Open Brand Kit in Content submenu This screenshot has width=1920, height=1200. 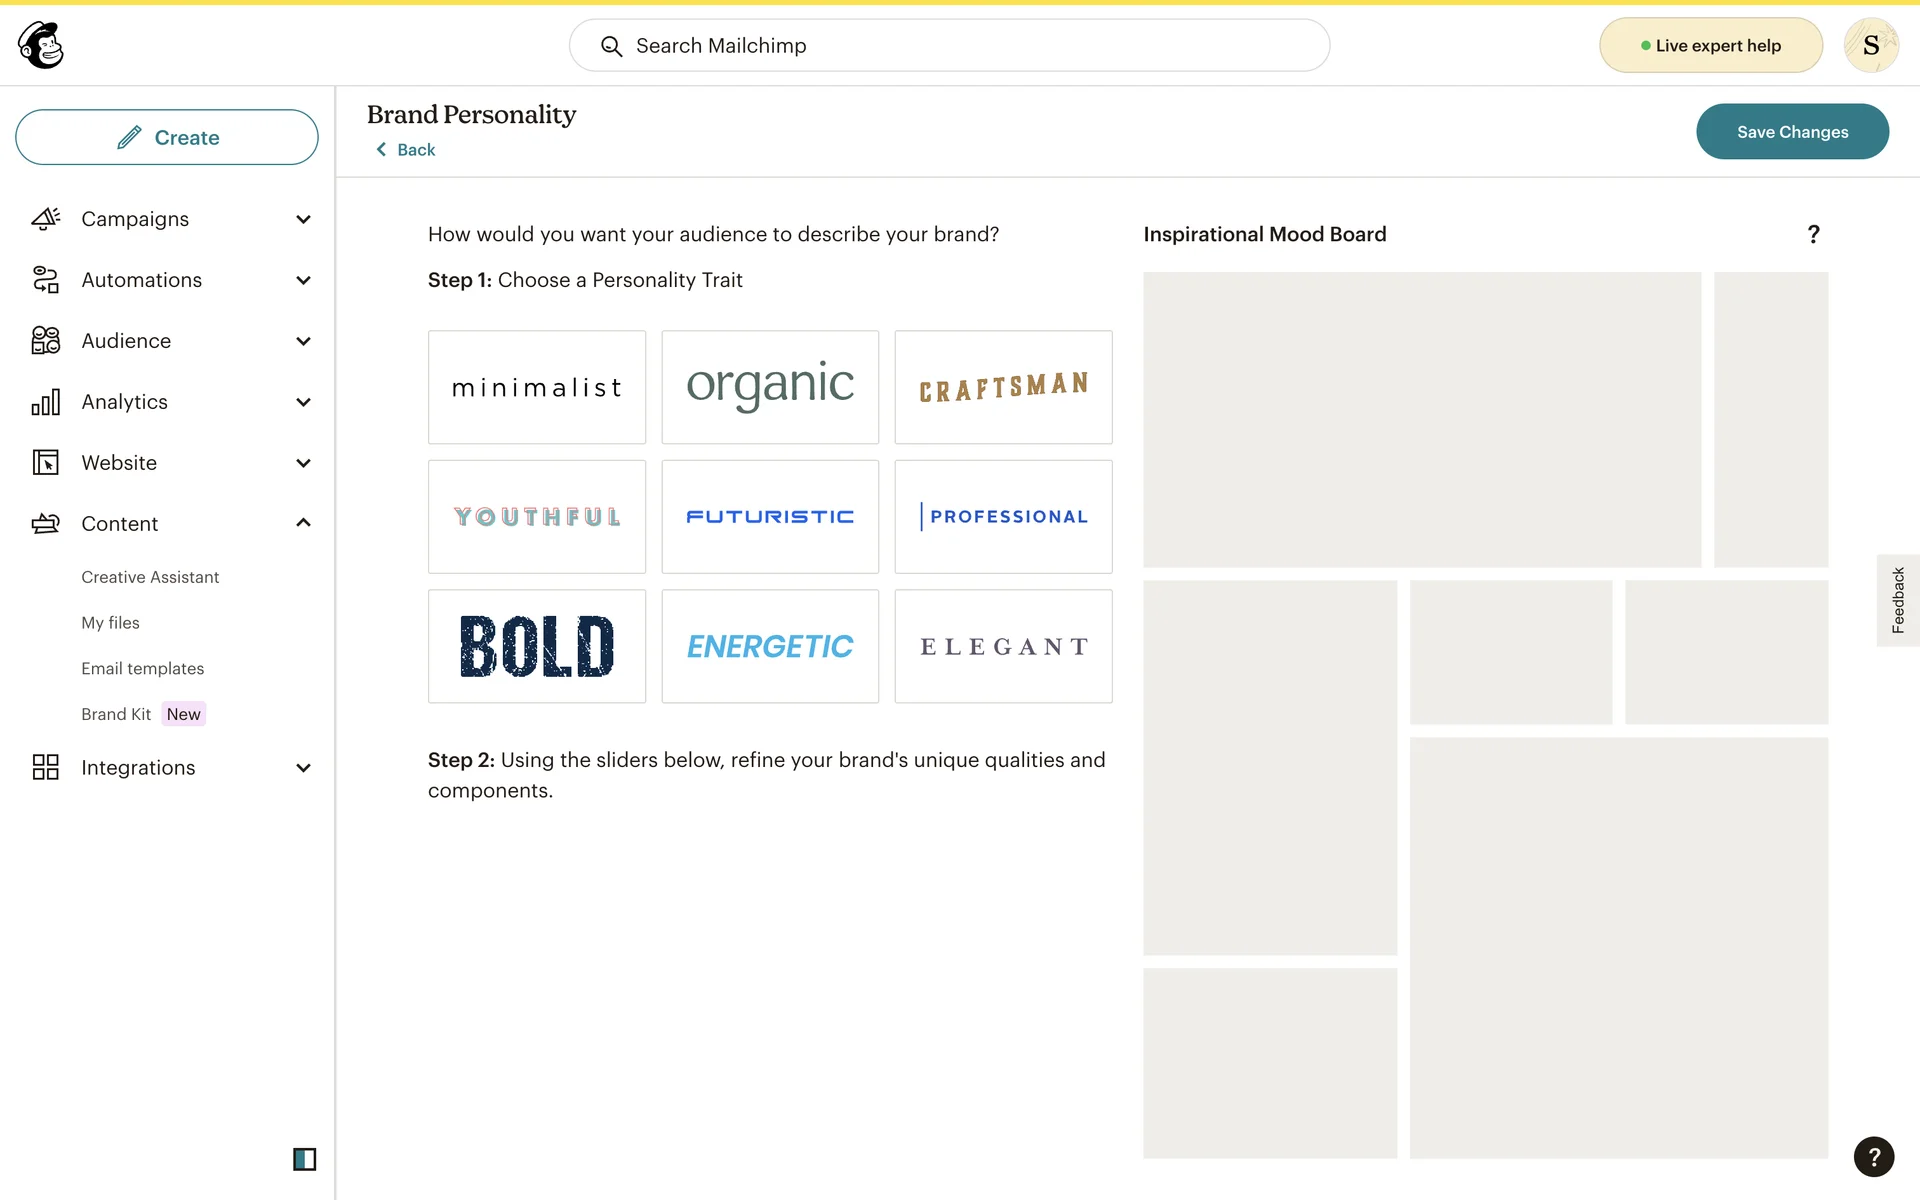point(116,714)
